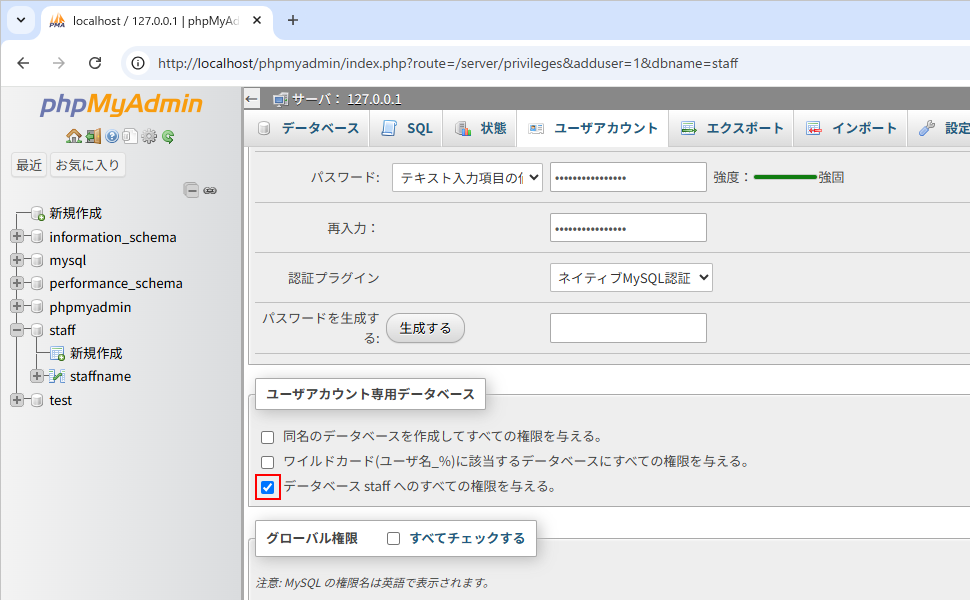Open the authentication plugin dropdown
Image resolution: width=970 pixels, height=600 pixels.
[629, 277]
